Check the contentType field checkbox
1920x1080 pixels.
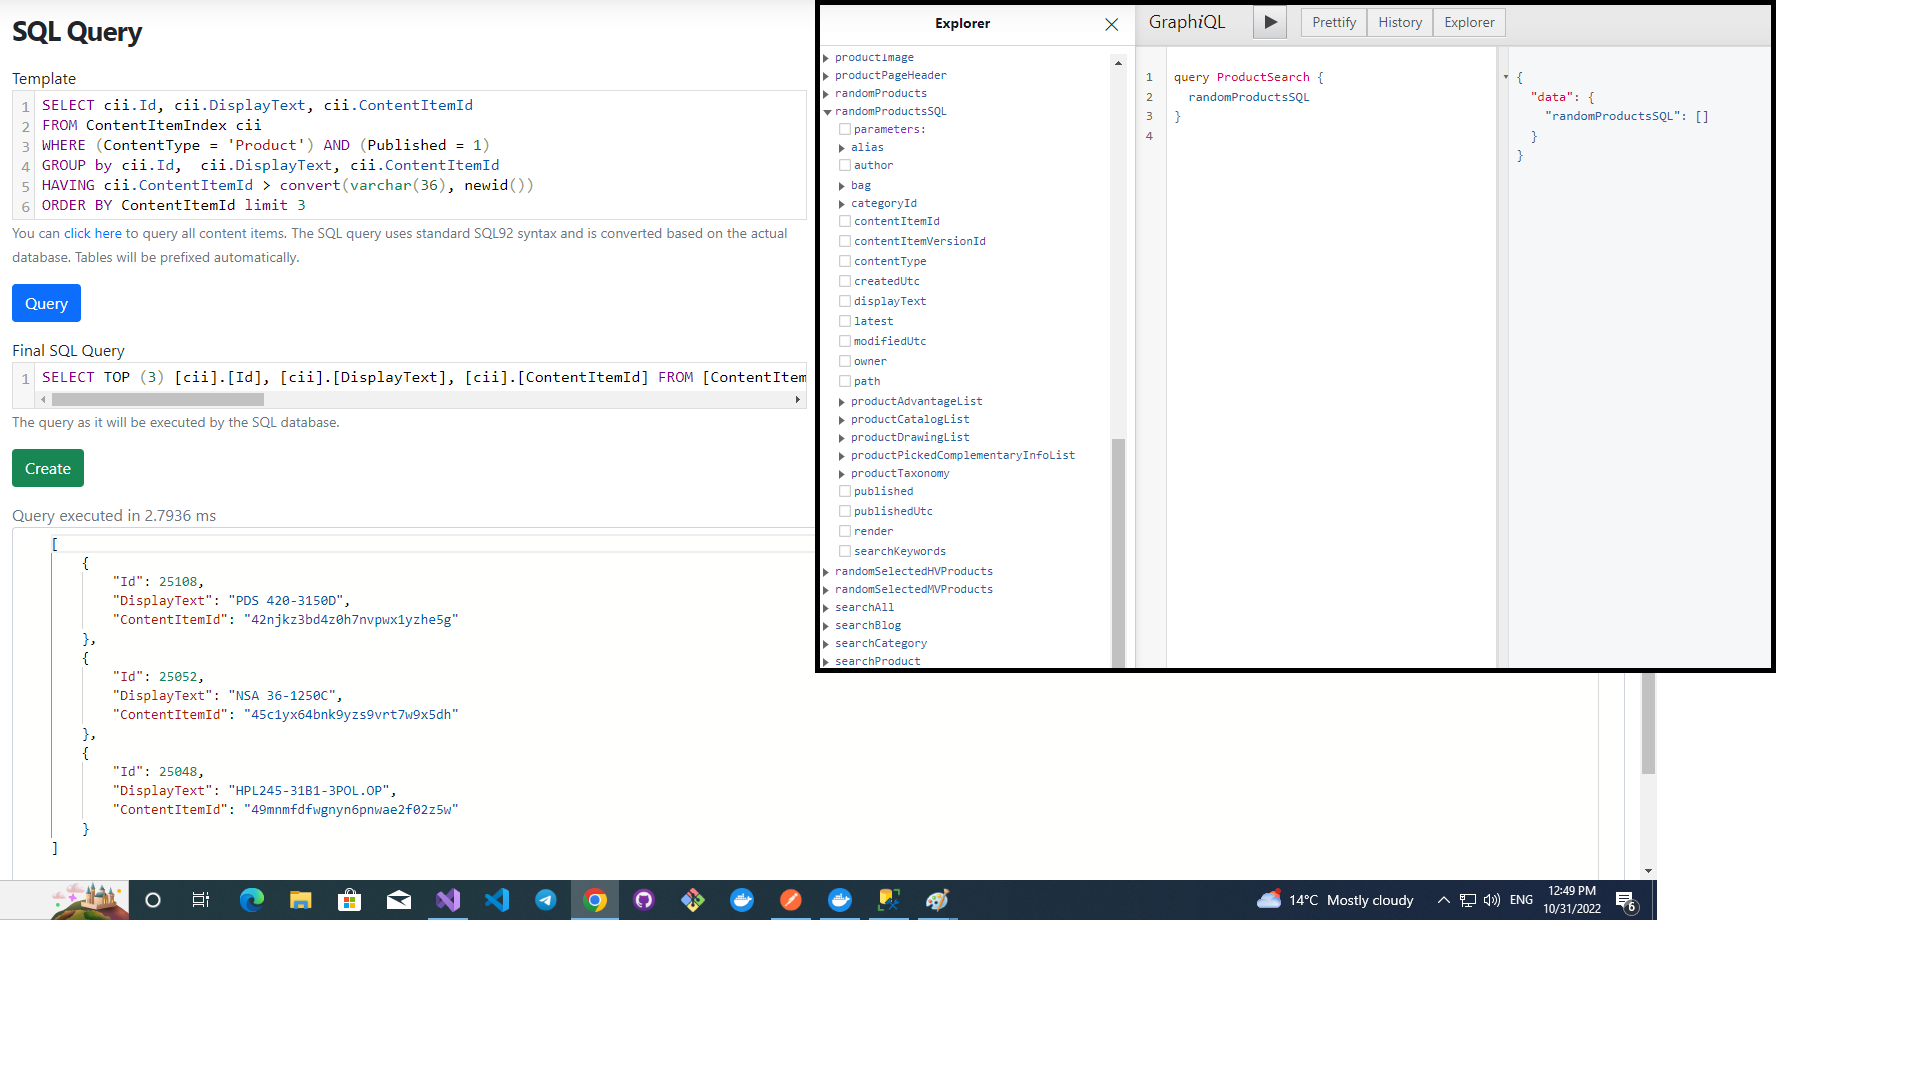(x=845, y=261)
